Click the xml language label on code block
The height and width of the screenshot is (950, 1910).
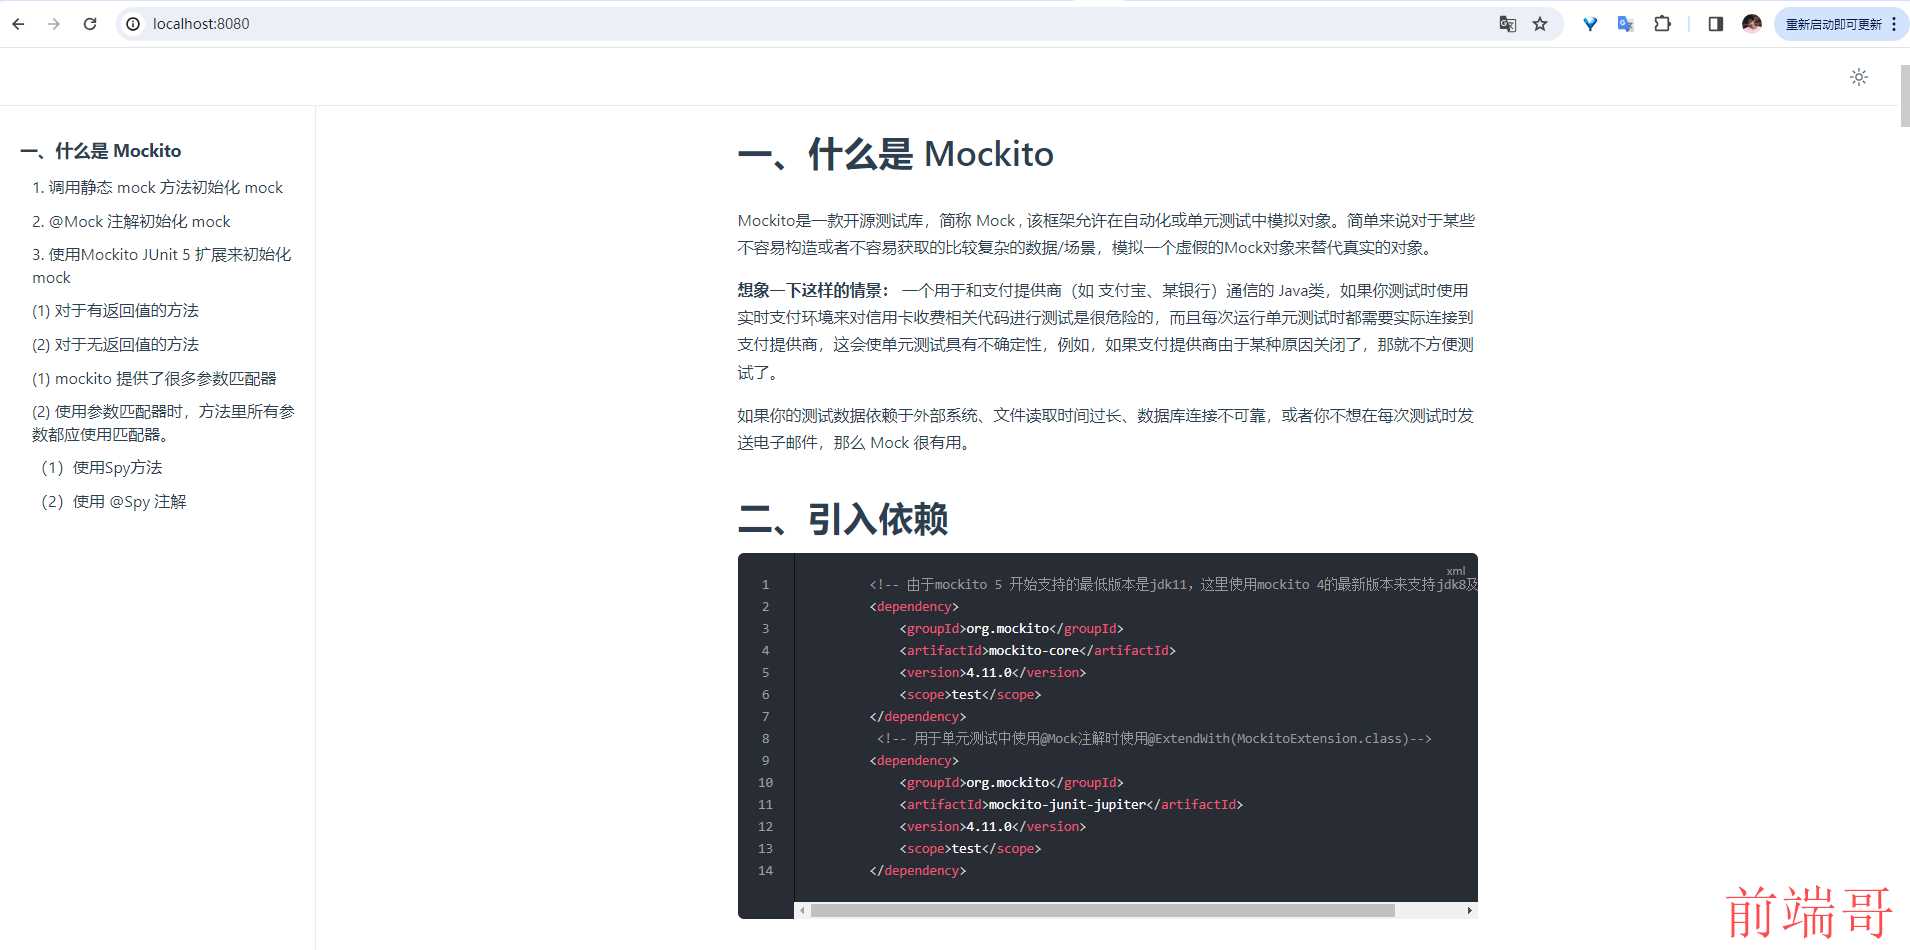[x=1455, y=571]
